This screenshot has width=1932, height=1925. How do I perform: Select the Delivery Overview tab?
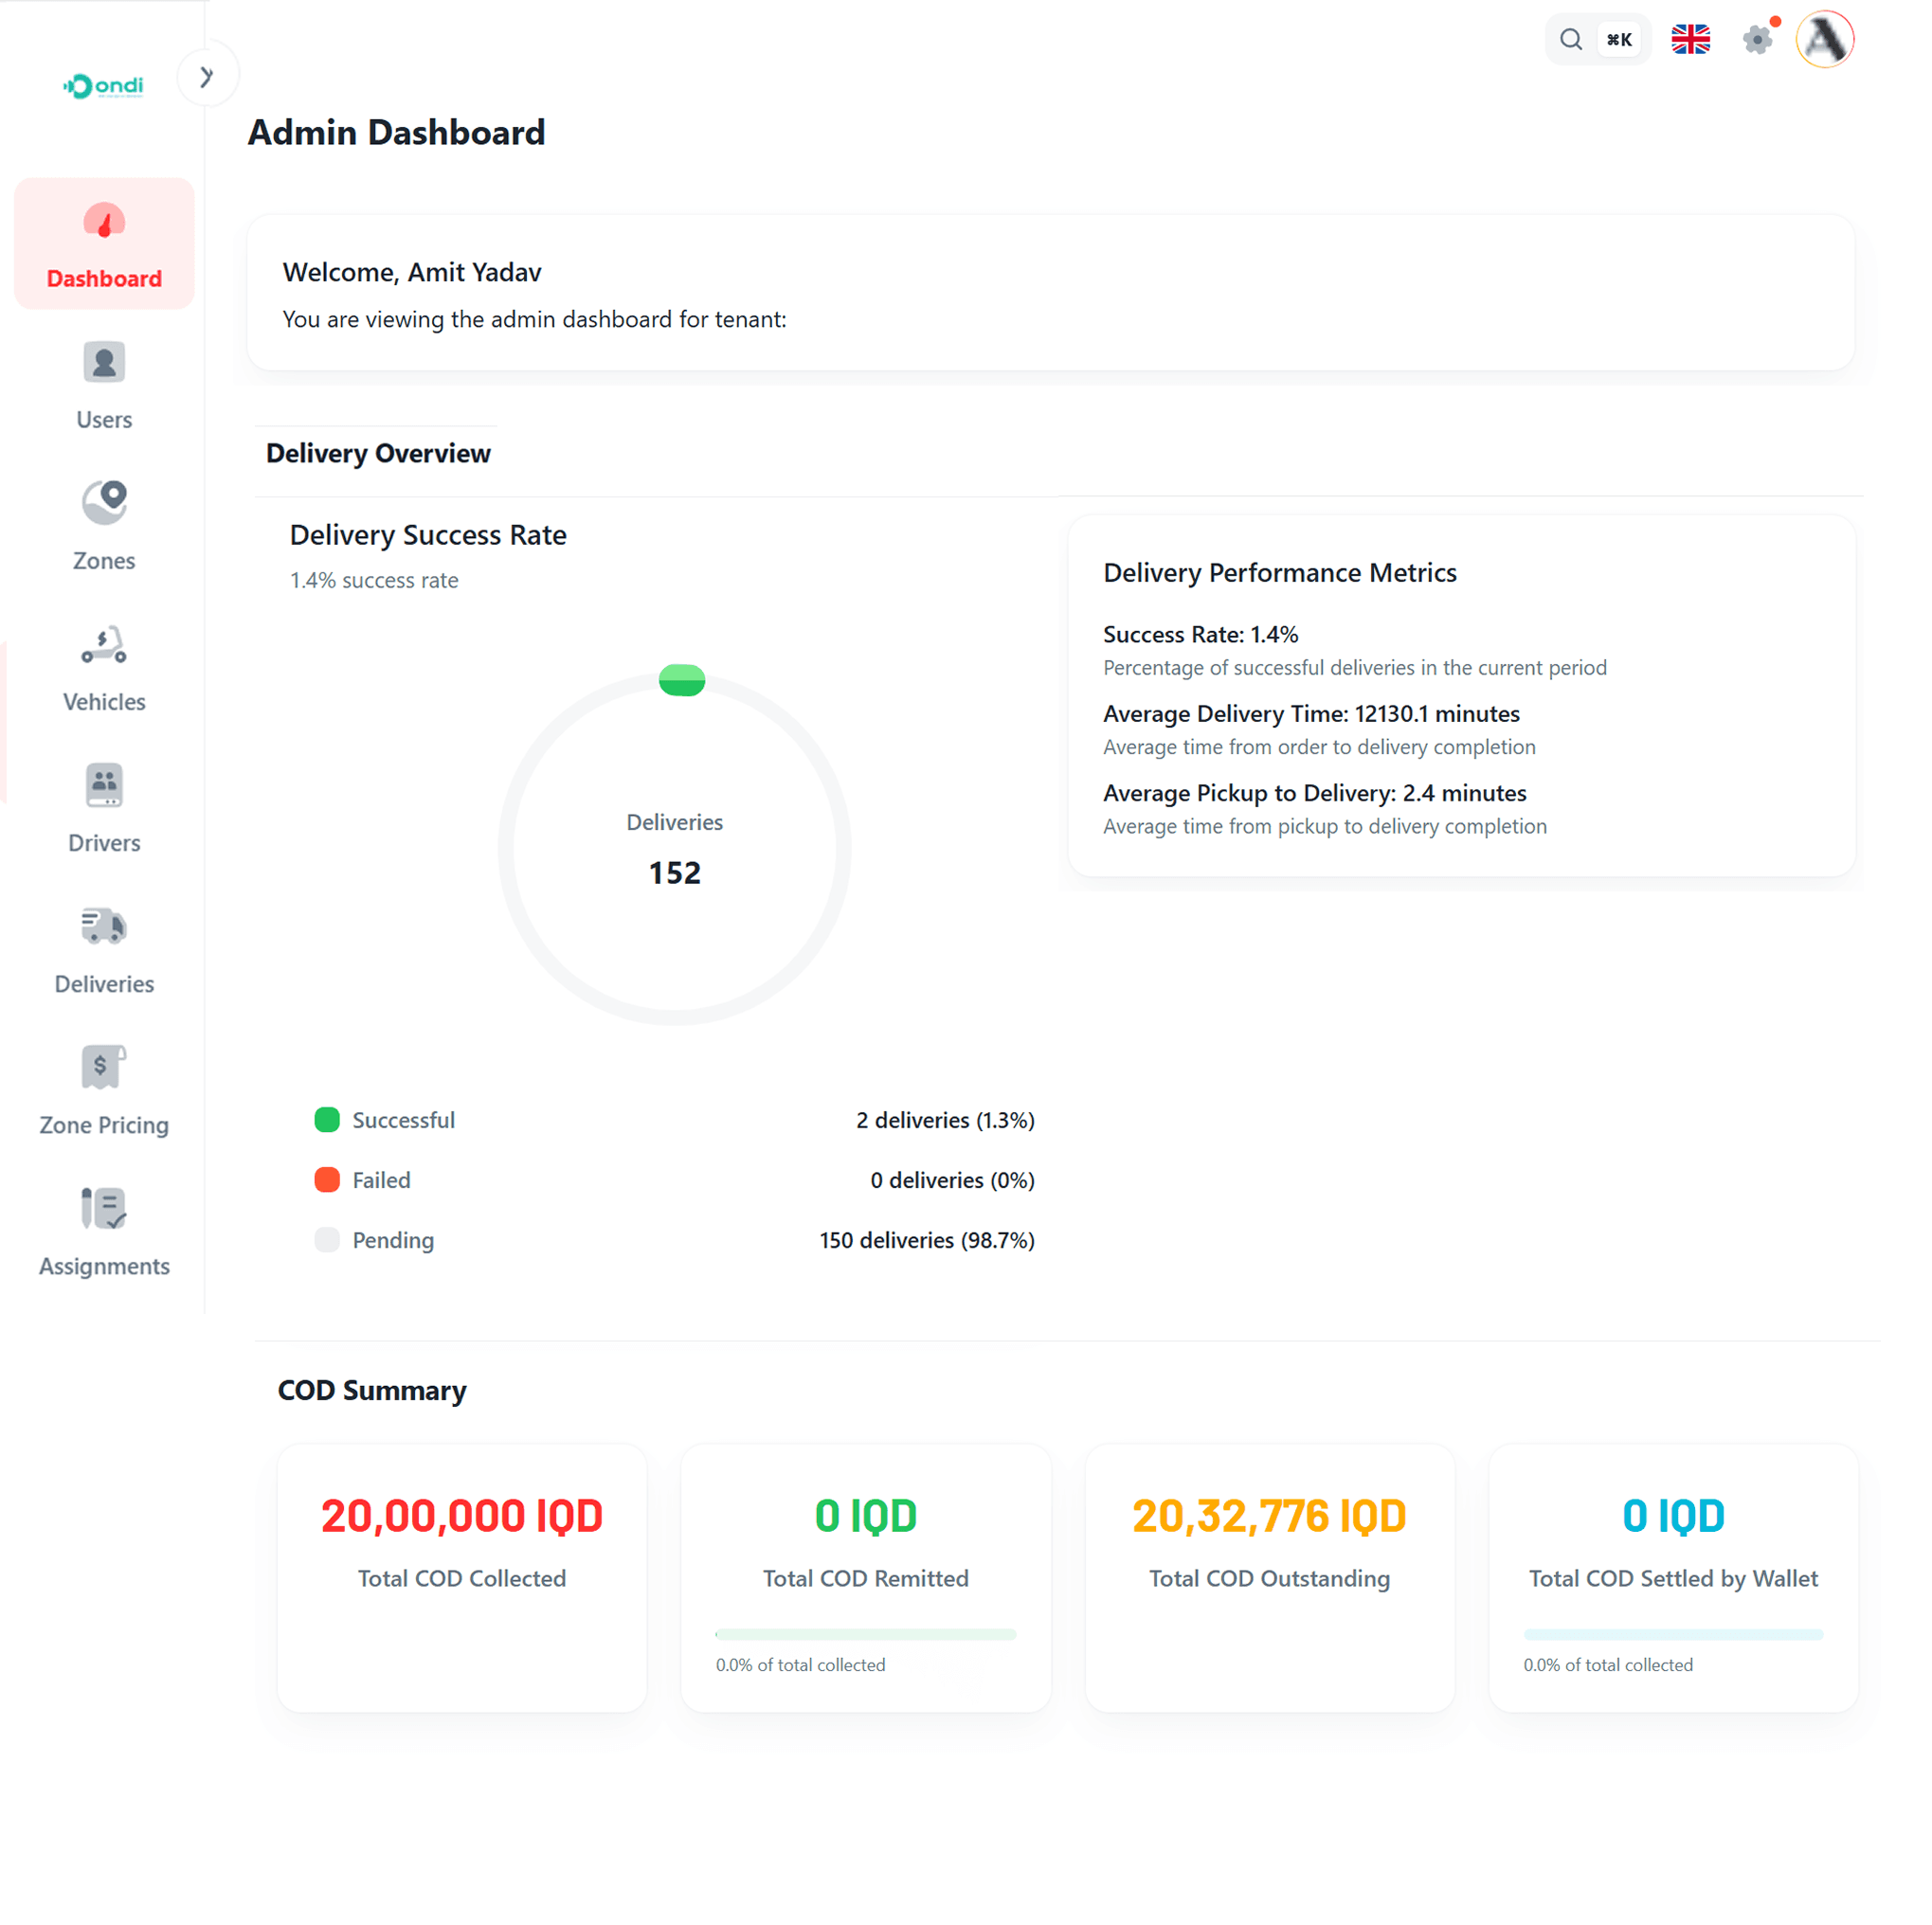378,454
